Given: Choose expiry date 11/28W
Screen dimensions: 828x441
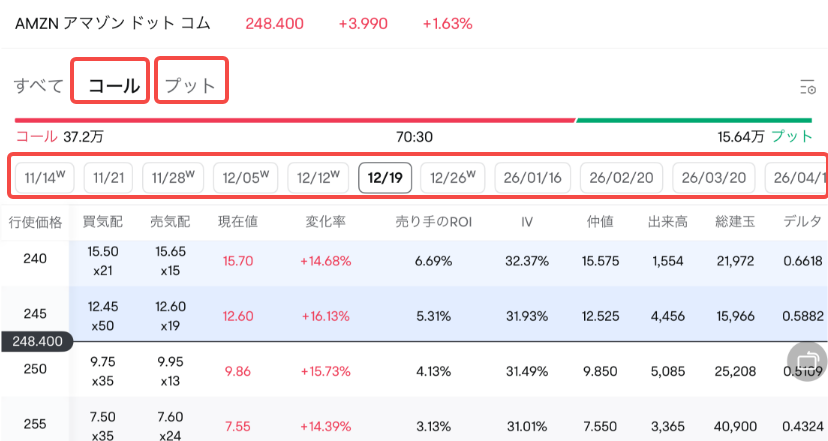Looking at the screenshot, I should pyautogui.click(x=173, y=178).
